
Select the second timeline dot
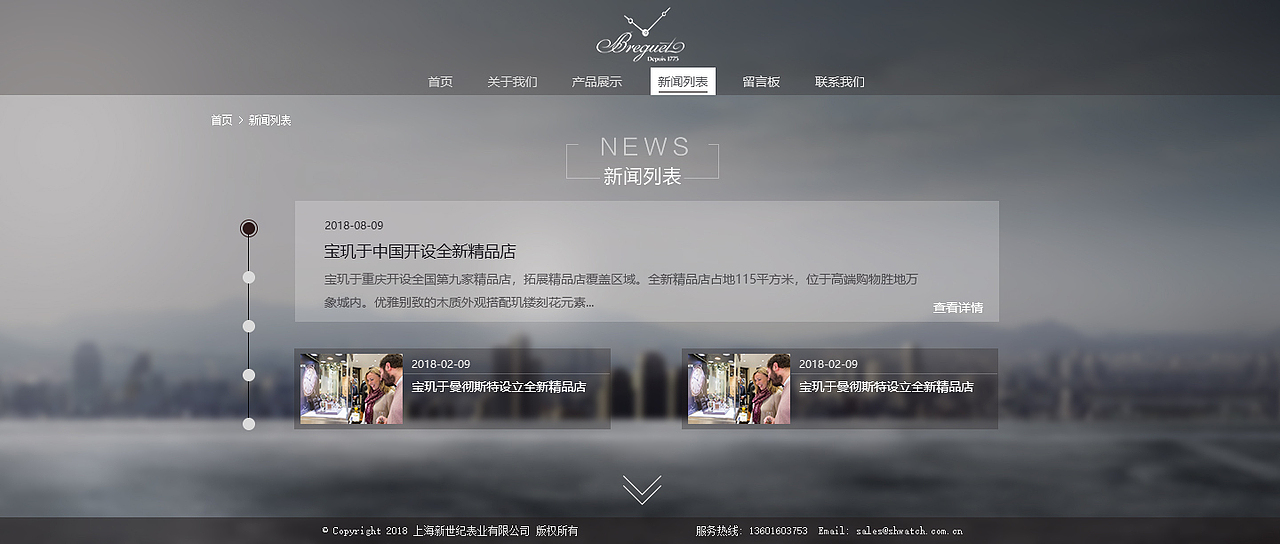click(x=249, y=277)
